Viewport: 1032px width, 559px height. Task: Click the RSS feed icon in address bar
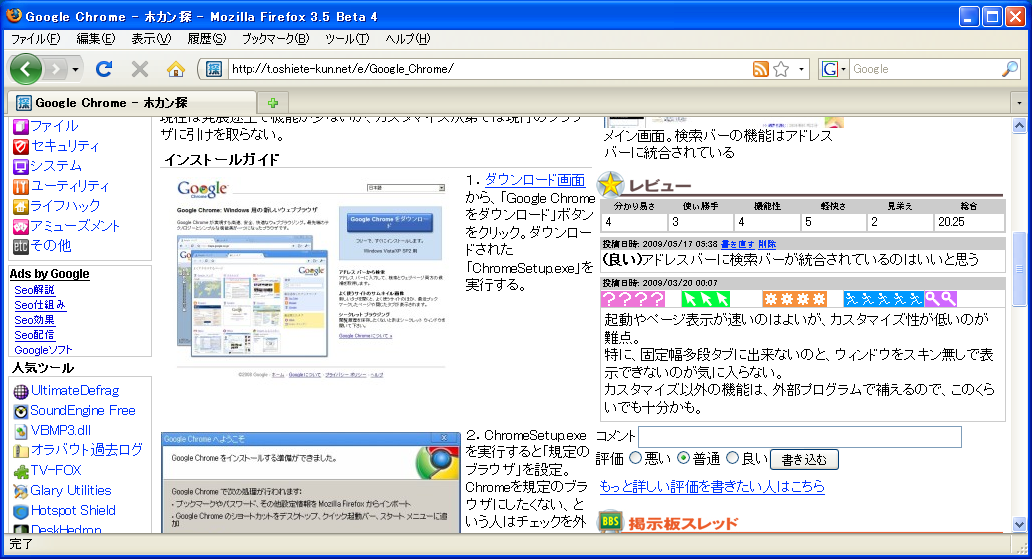pyautogui.click(x=760, y=68)
